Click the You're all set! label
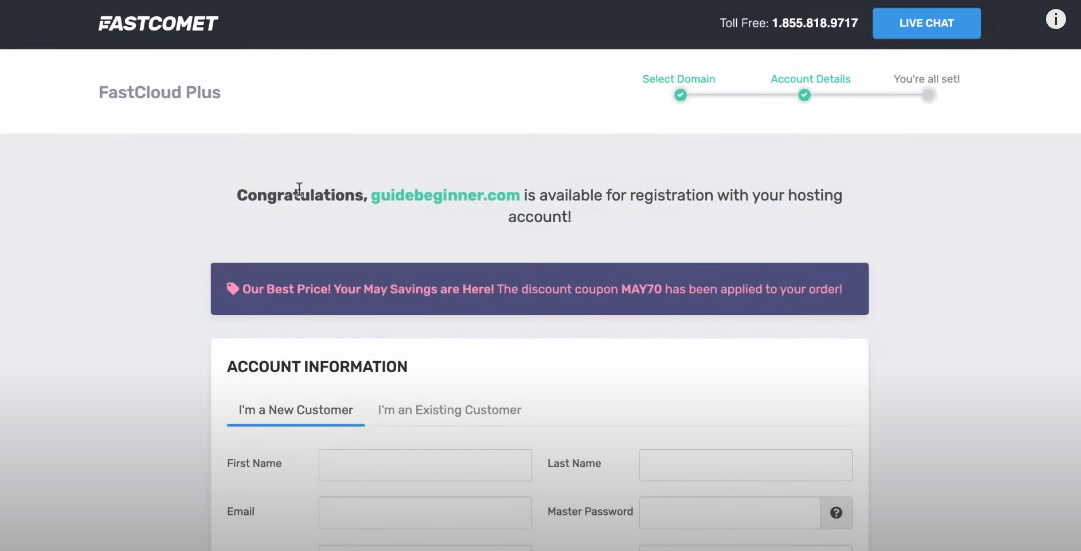 click(x=927, y=79)
